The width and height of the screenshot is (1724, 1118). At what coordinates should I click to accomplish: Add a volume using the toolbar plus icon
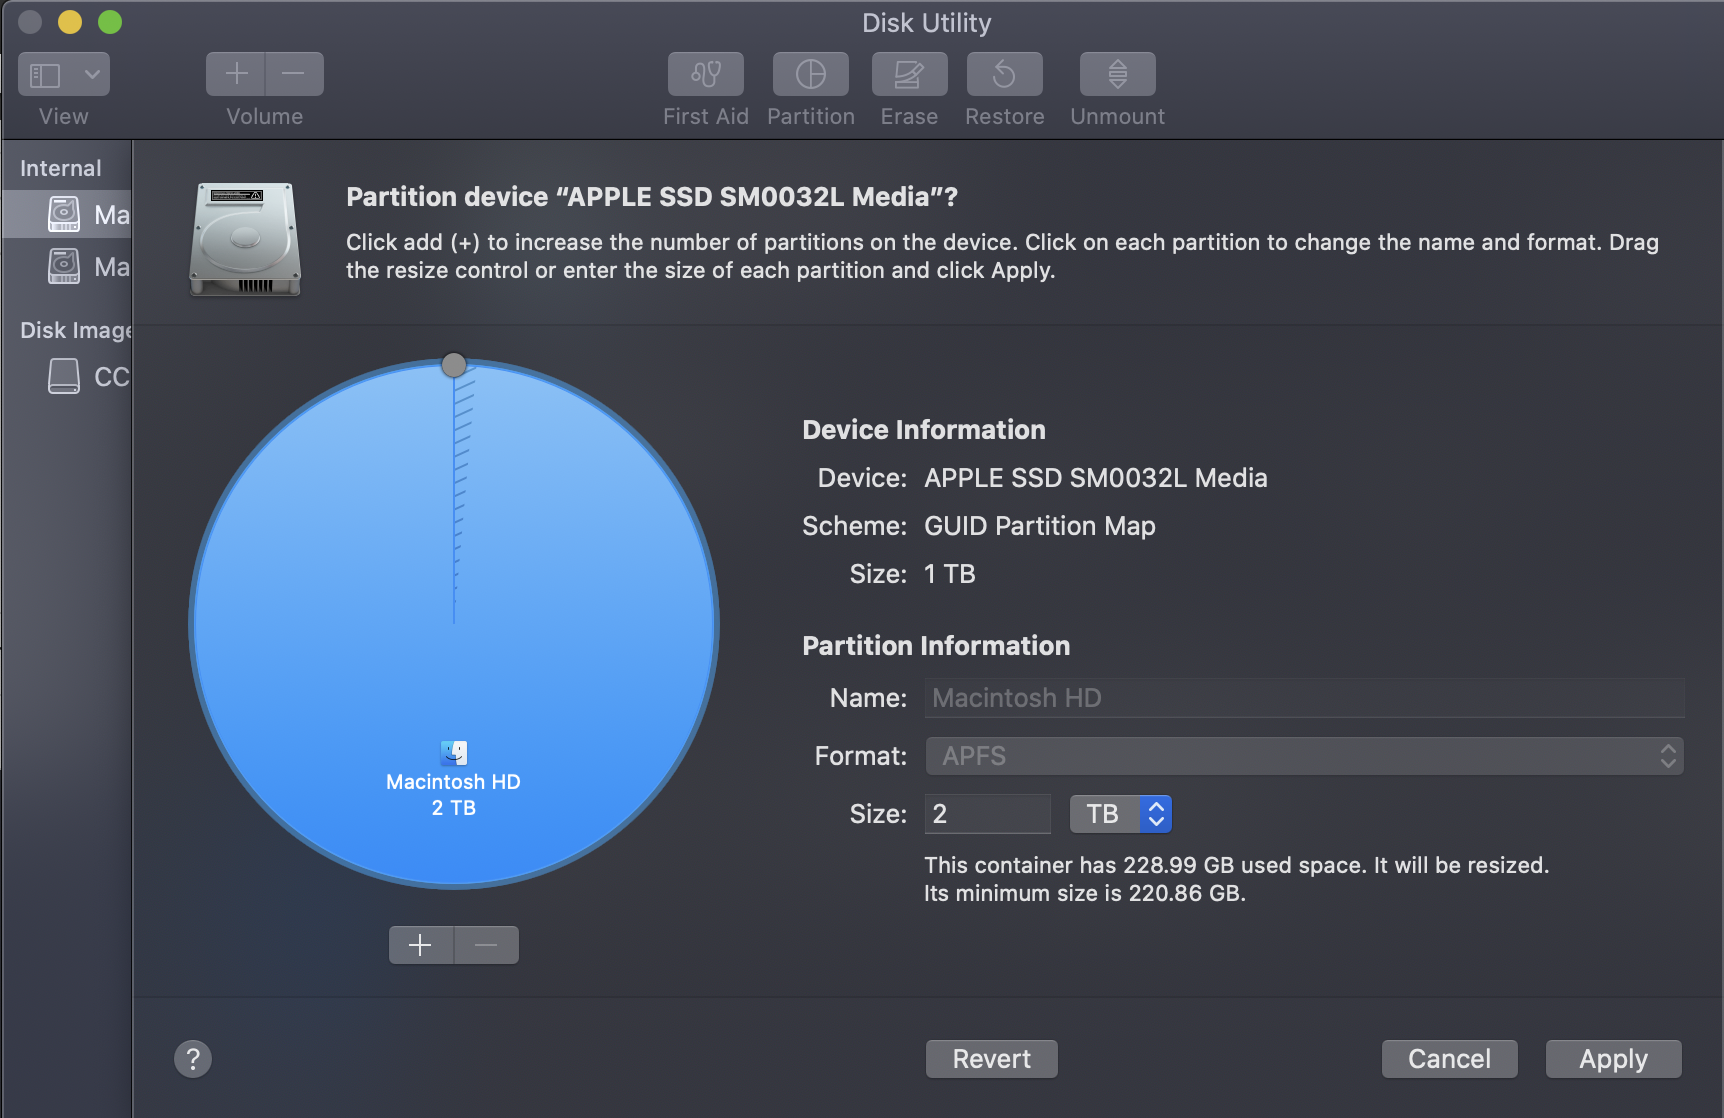235,73
